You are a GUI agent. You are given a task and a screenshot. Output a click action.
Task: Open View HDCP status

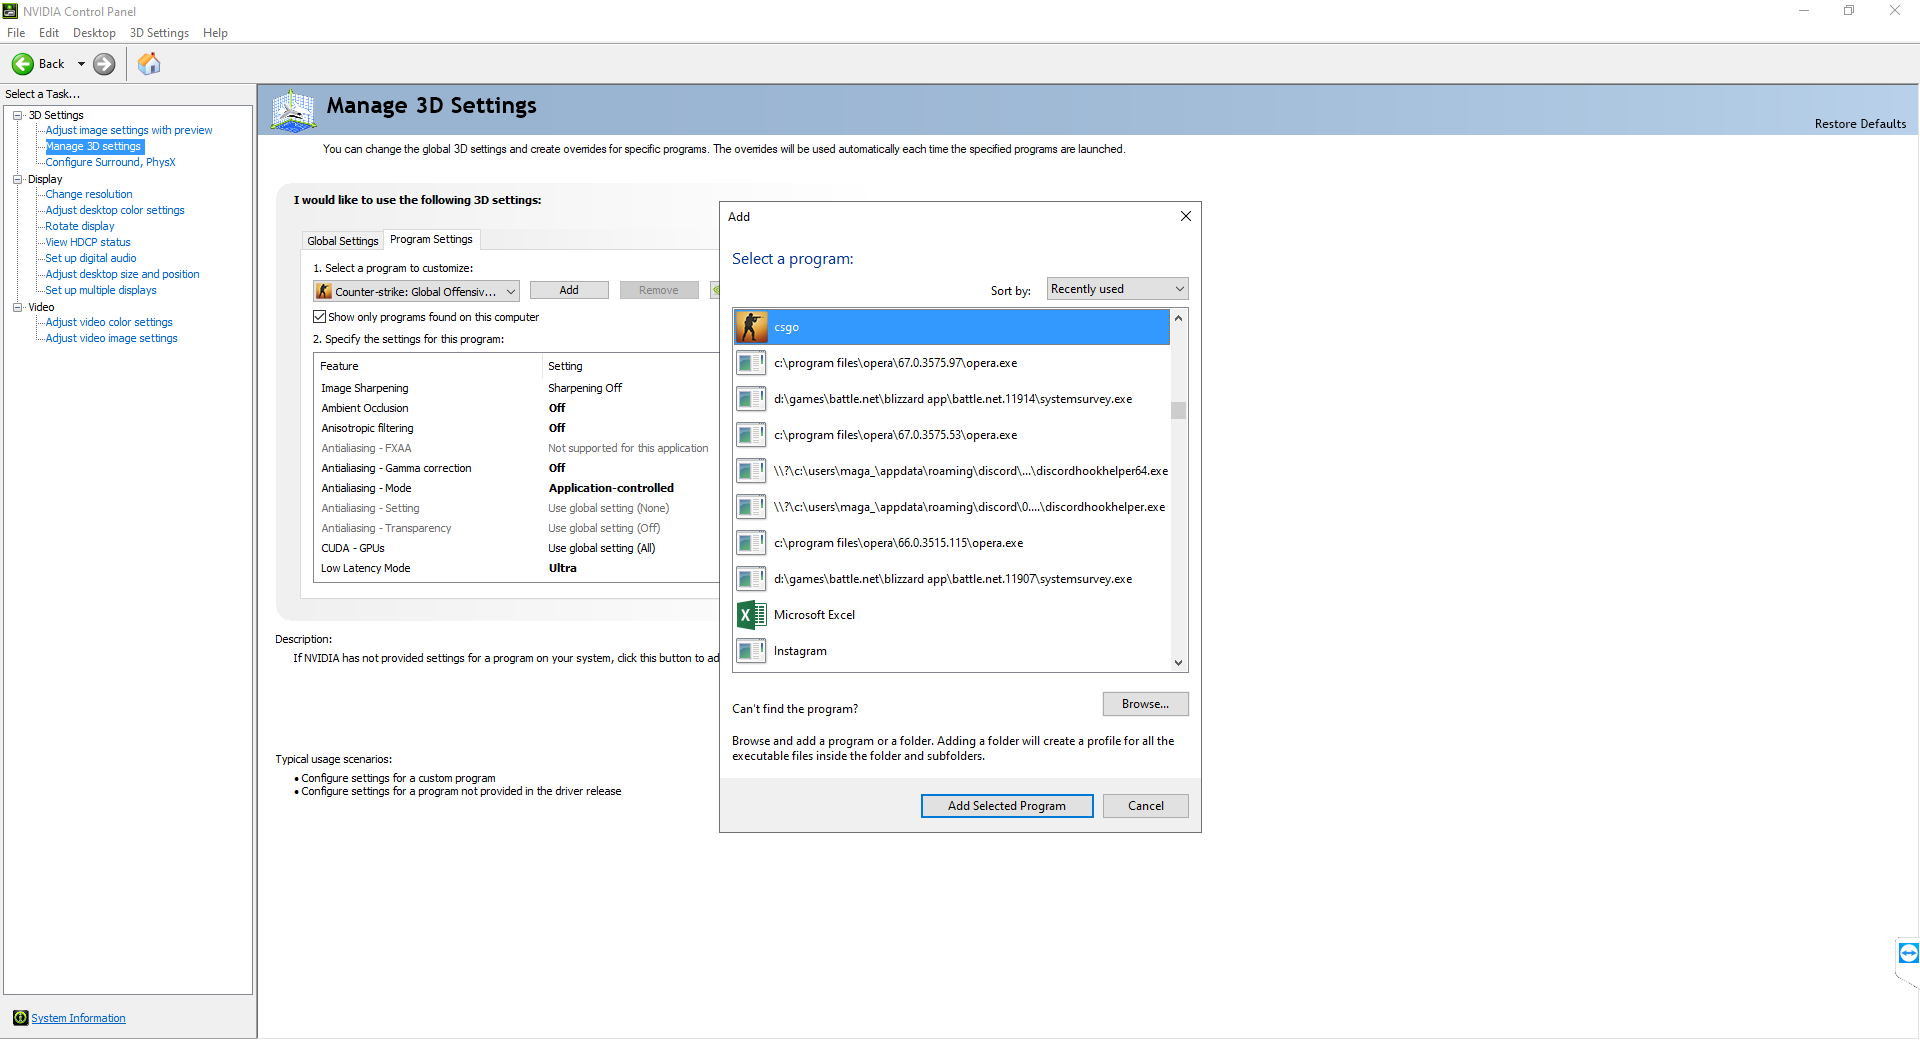(88, 242)
